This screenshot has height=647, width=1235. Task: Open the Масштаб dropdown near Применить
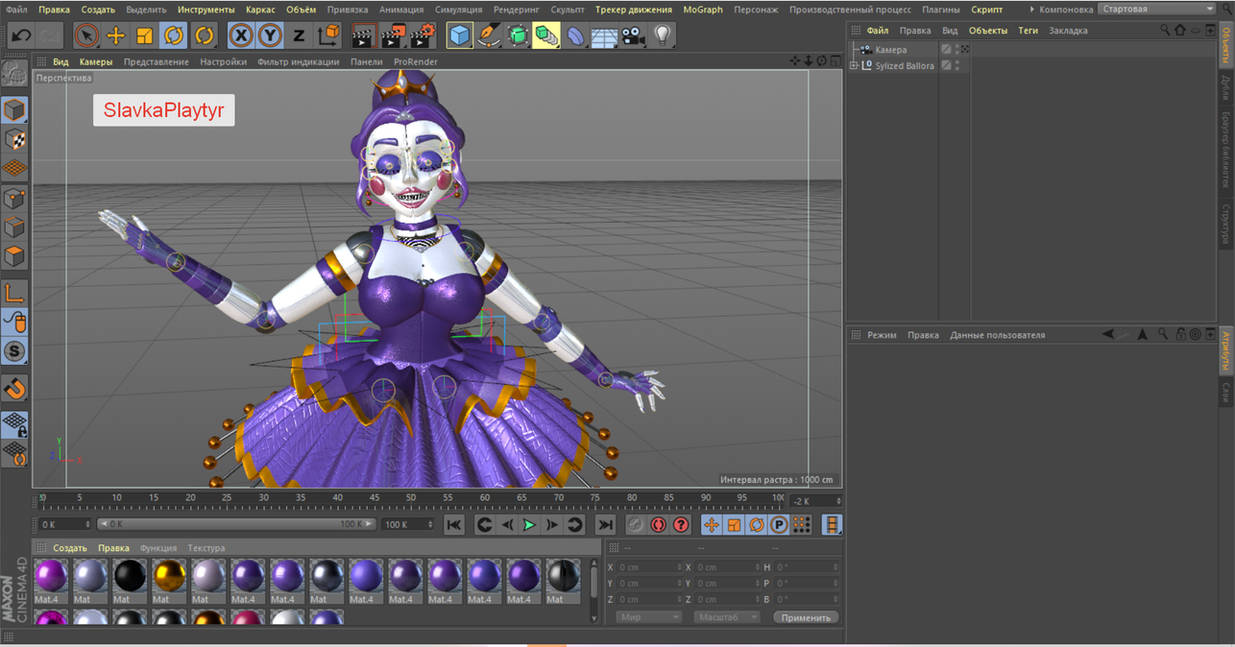[726, 617]
